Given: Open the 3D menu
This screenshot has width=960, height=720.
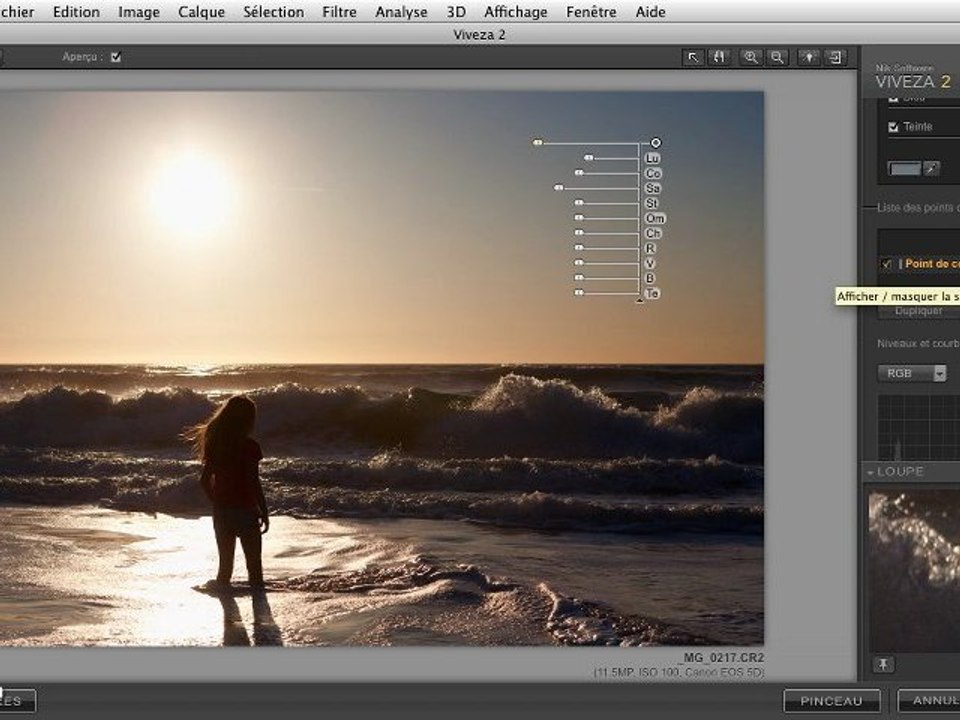Looking at the screenshot, I should click(x=456, y=12).
